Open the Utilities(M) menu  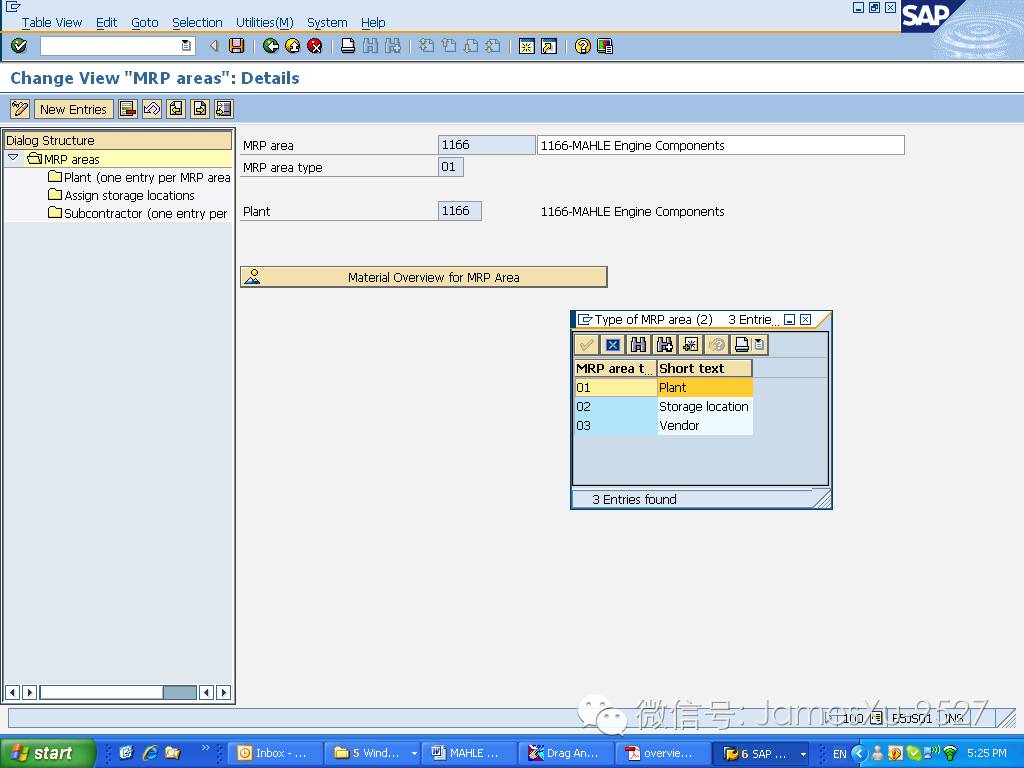coord(264,22)
